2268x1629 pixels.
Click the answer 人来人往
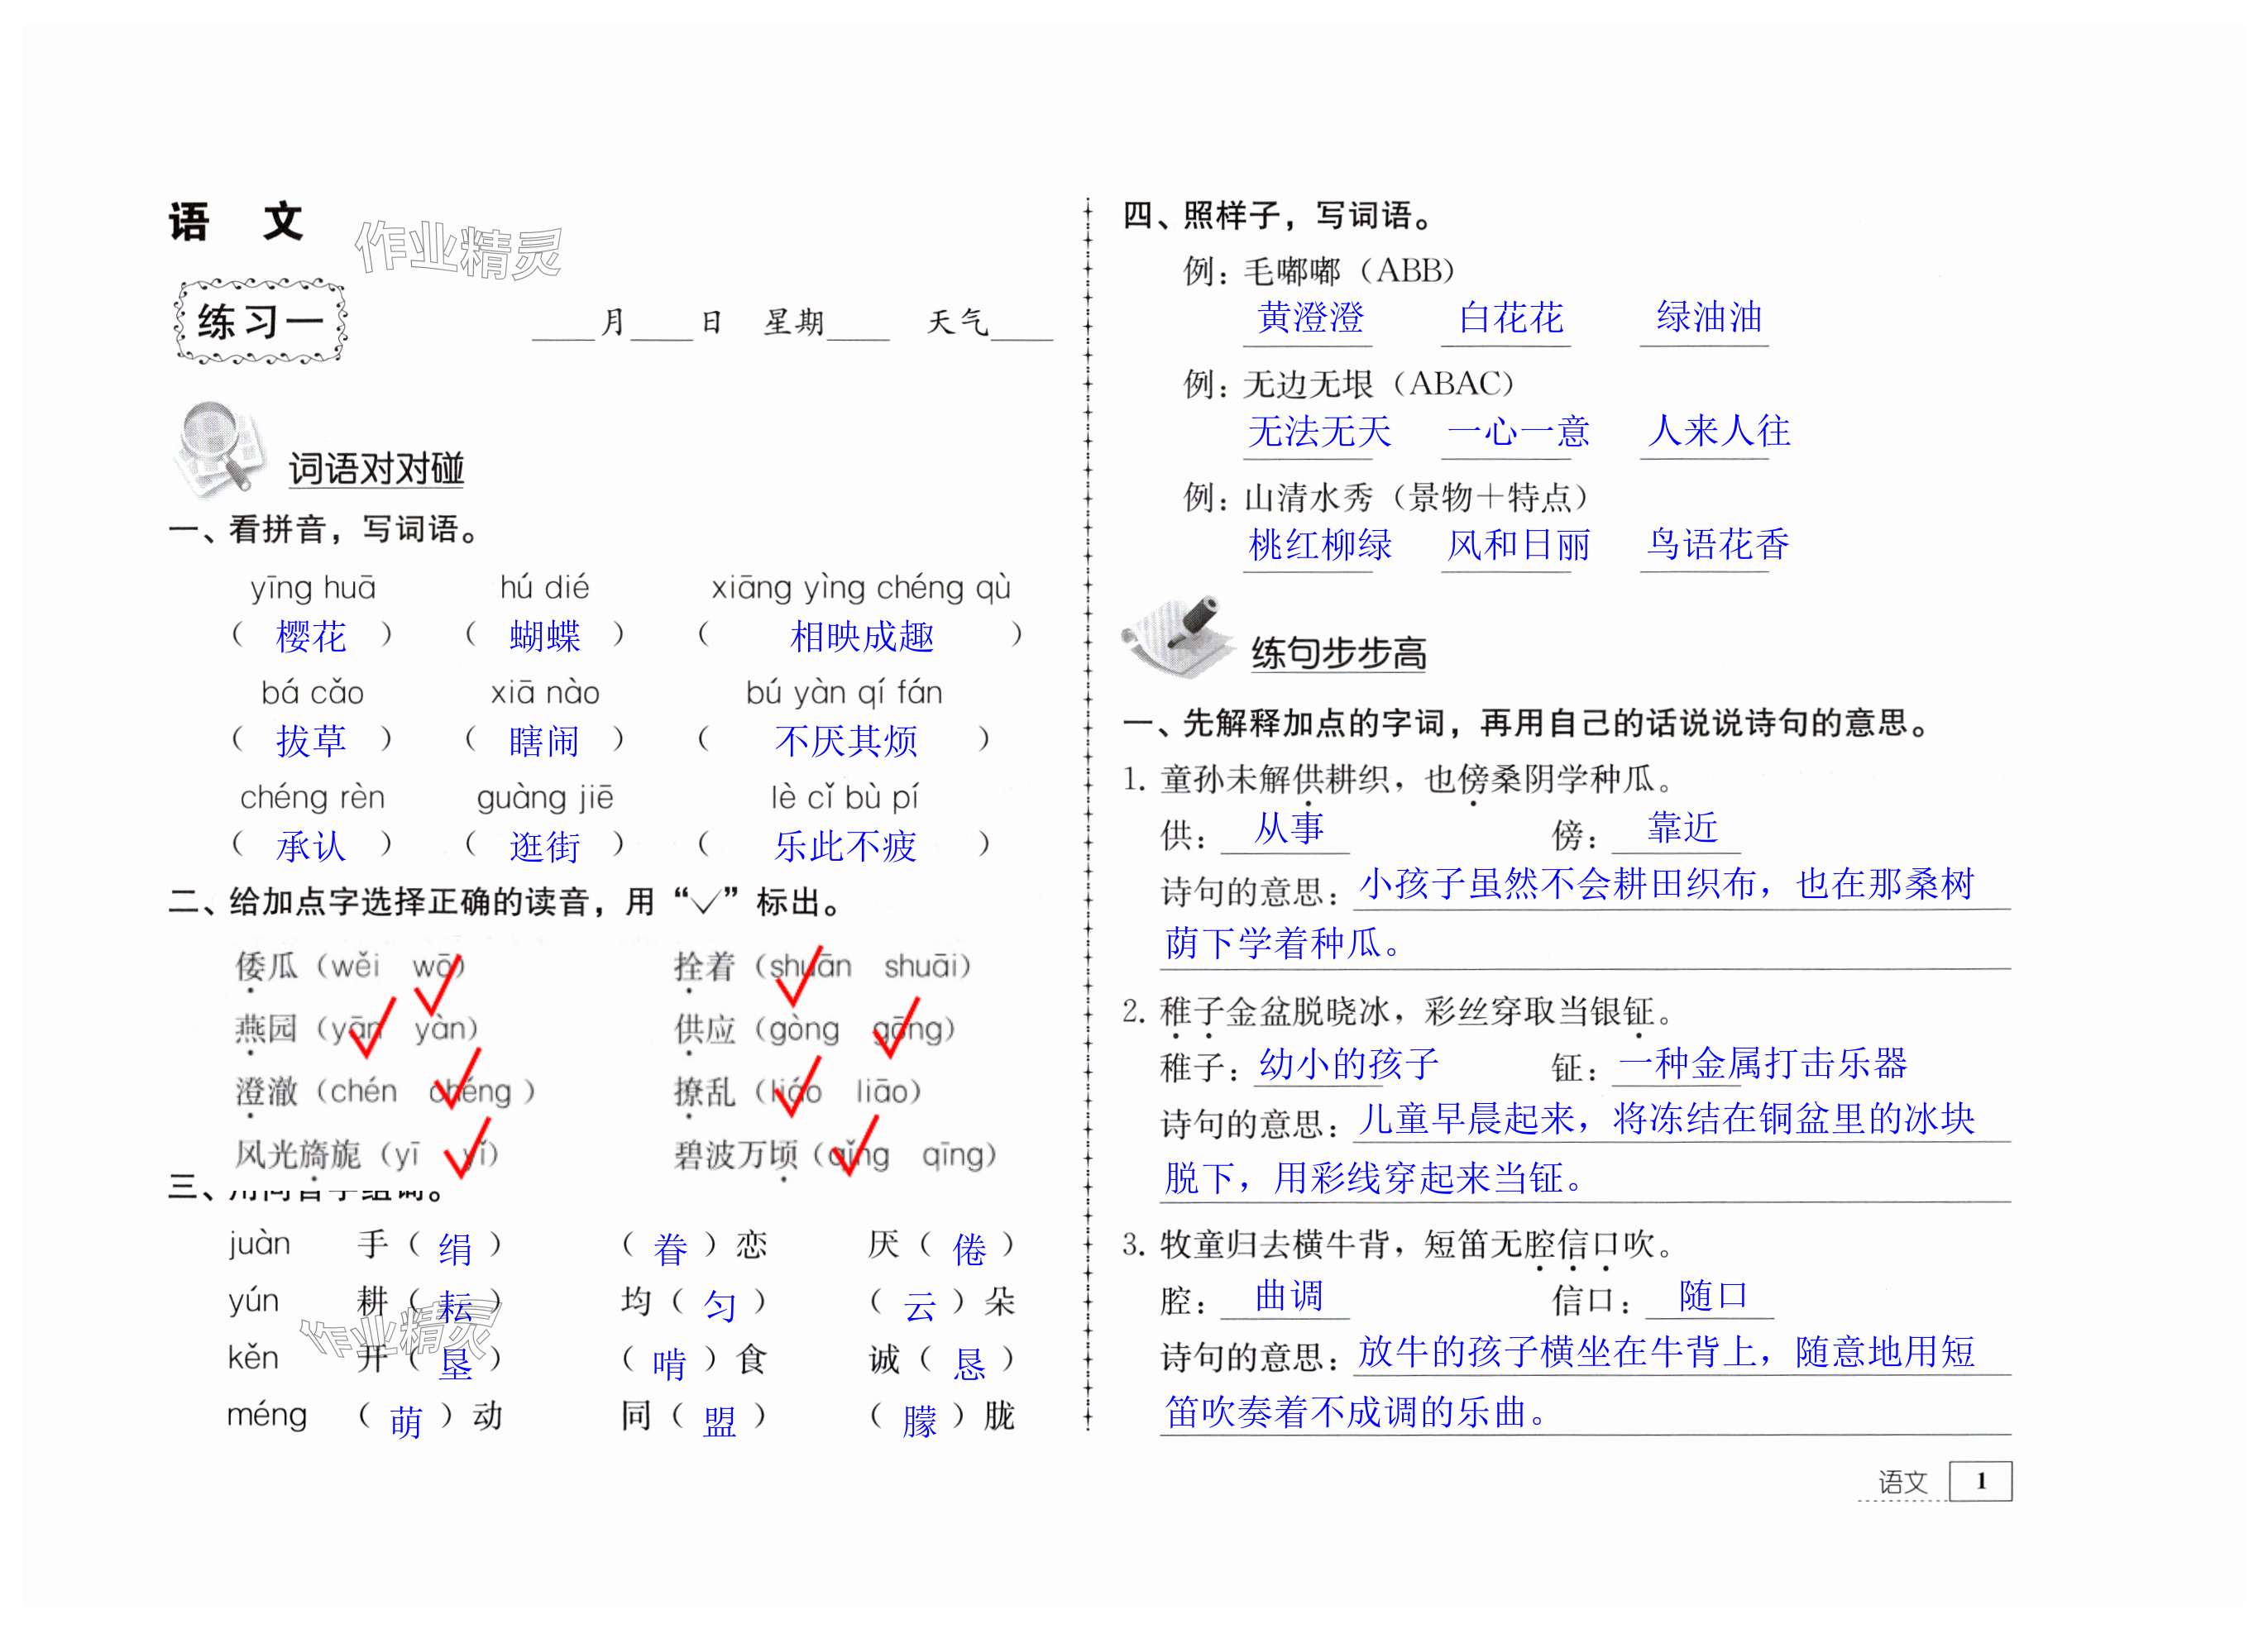[x=1718, y=431]
